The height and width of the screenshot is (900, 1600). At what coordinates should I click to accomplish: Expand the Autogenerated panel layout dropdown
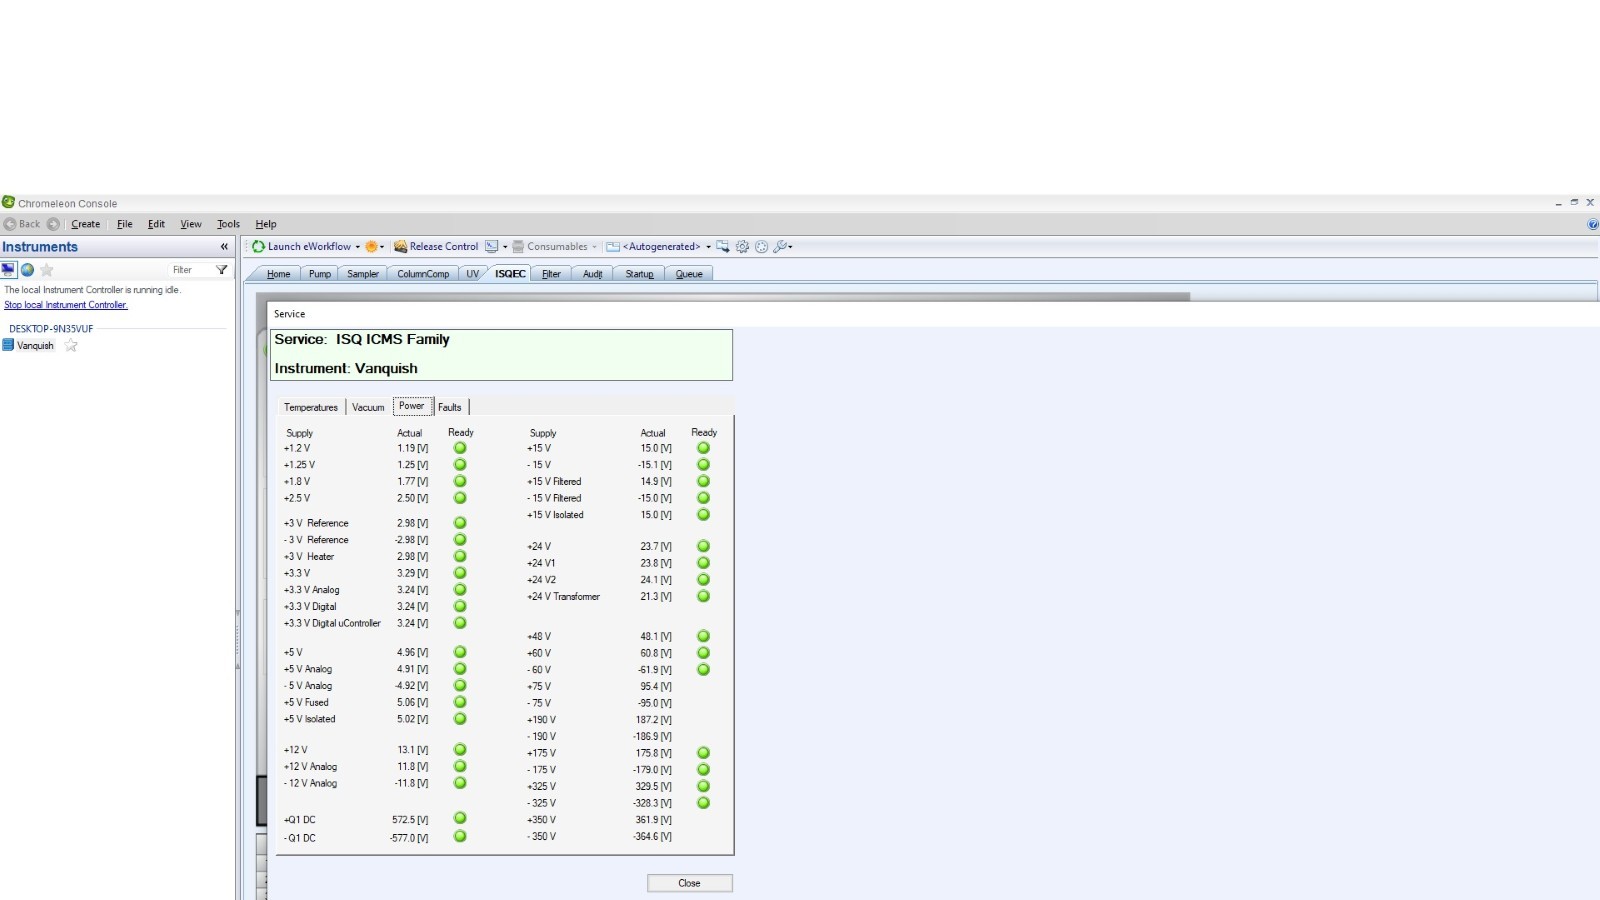click(708, 247)
